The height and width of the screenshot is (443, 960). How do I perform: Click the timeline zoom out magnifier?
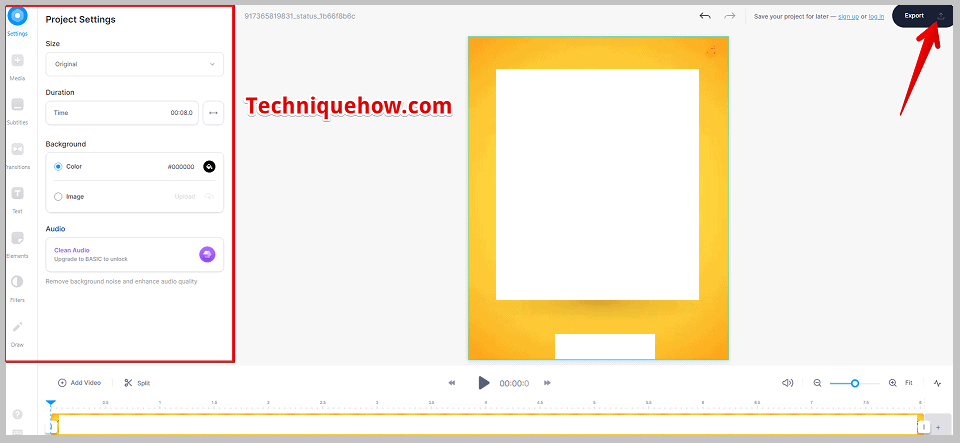coord(817,383)
